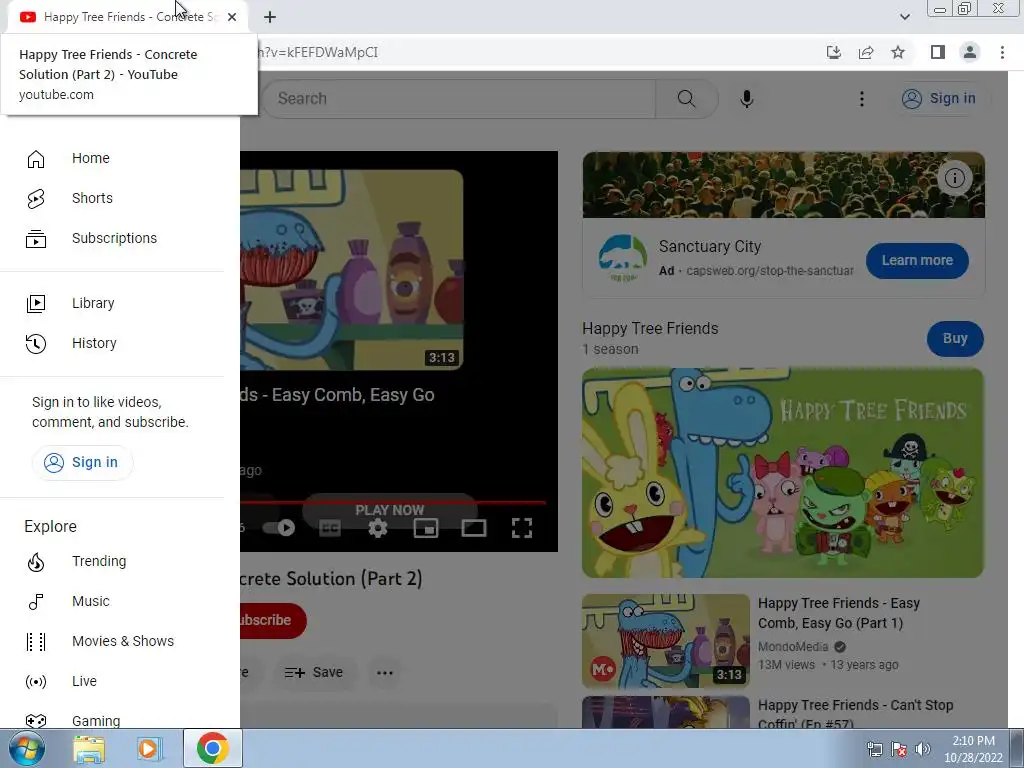Image resolution: width=1024 pixels, height=768 pixels.
Task: Switch player to theater mode
Action: [474, 528]
